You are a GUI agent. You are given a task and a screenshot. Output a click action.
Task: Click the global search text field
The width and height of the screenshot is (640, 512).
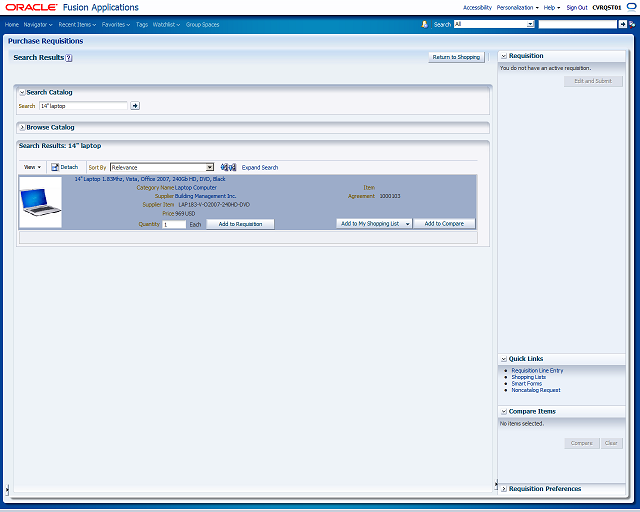coord(578,24)
